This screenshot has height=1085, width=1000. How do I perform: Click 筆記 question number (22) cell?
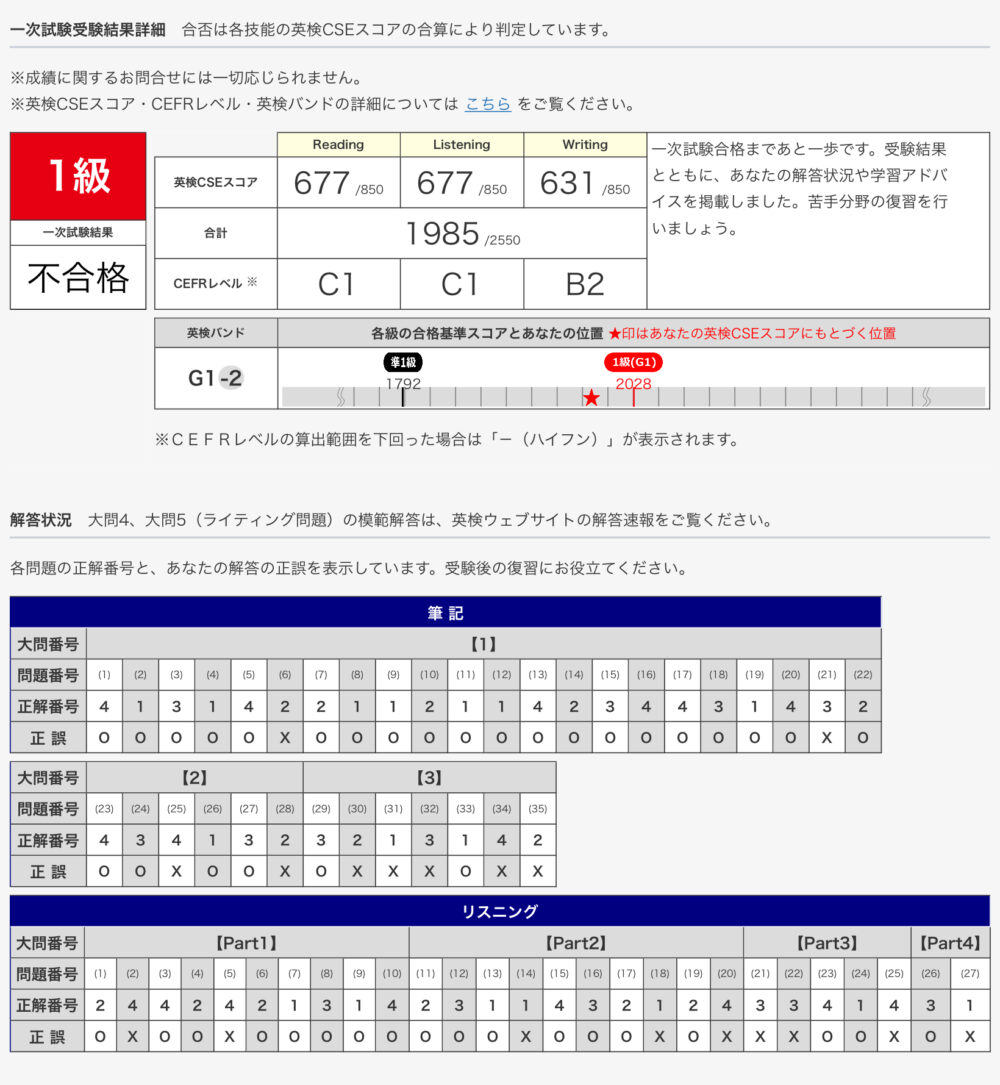pos(863,675)
